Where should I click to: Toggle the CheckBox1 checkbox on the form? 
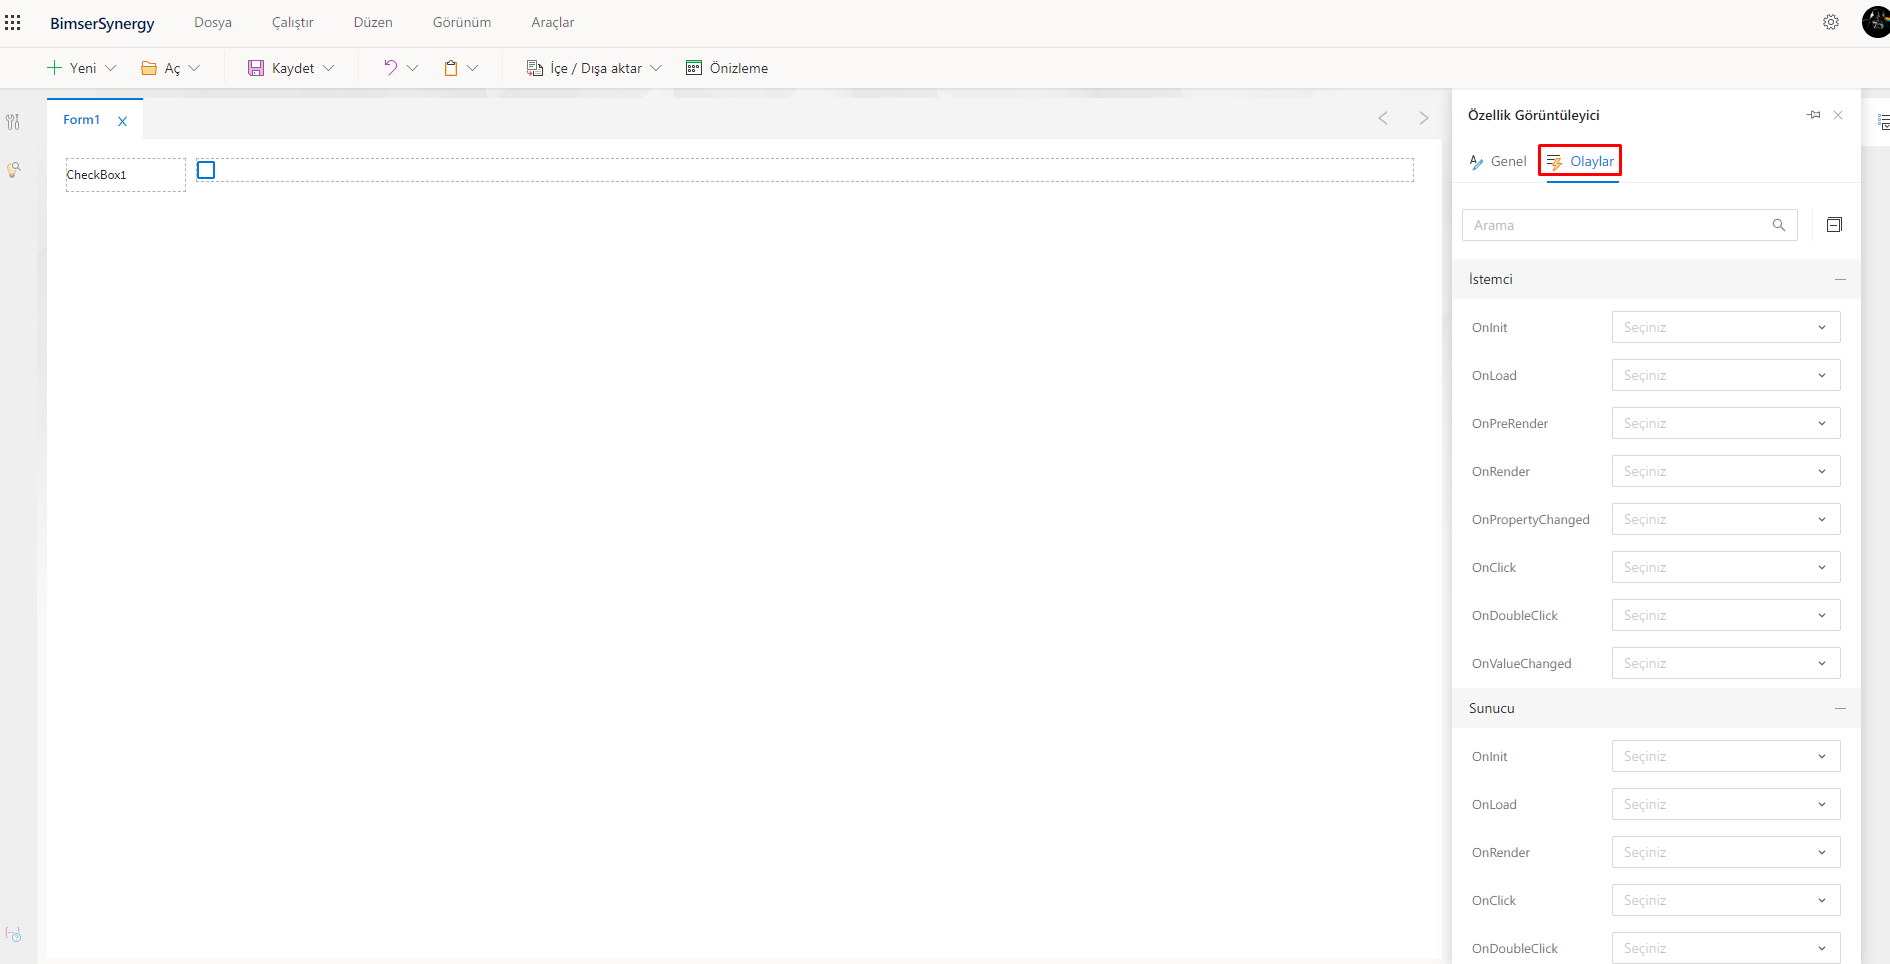point(206,170)
